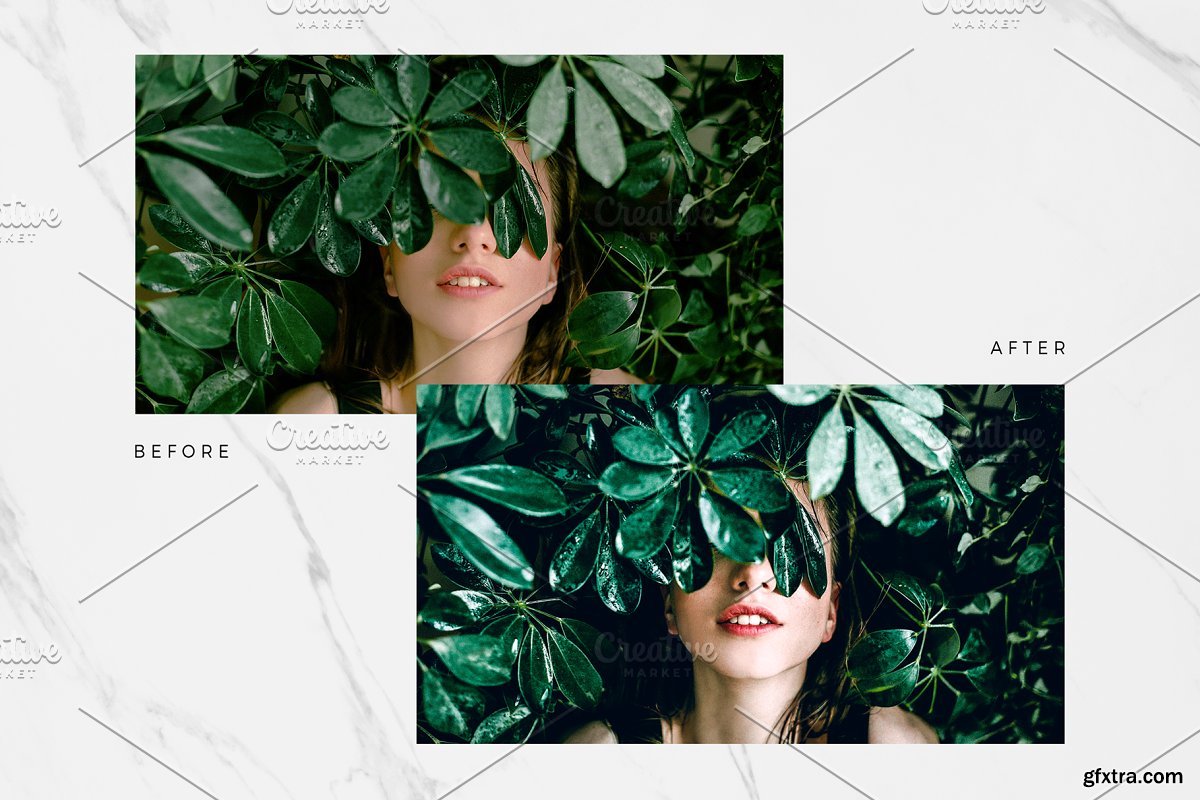Image resolution: width=1200 pixels, height=800 pixels.
Task: Click Creative Market watermark at top left
Action: 327,12
